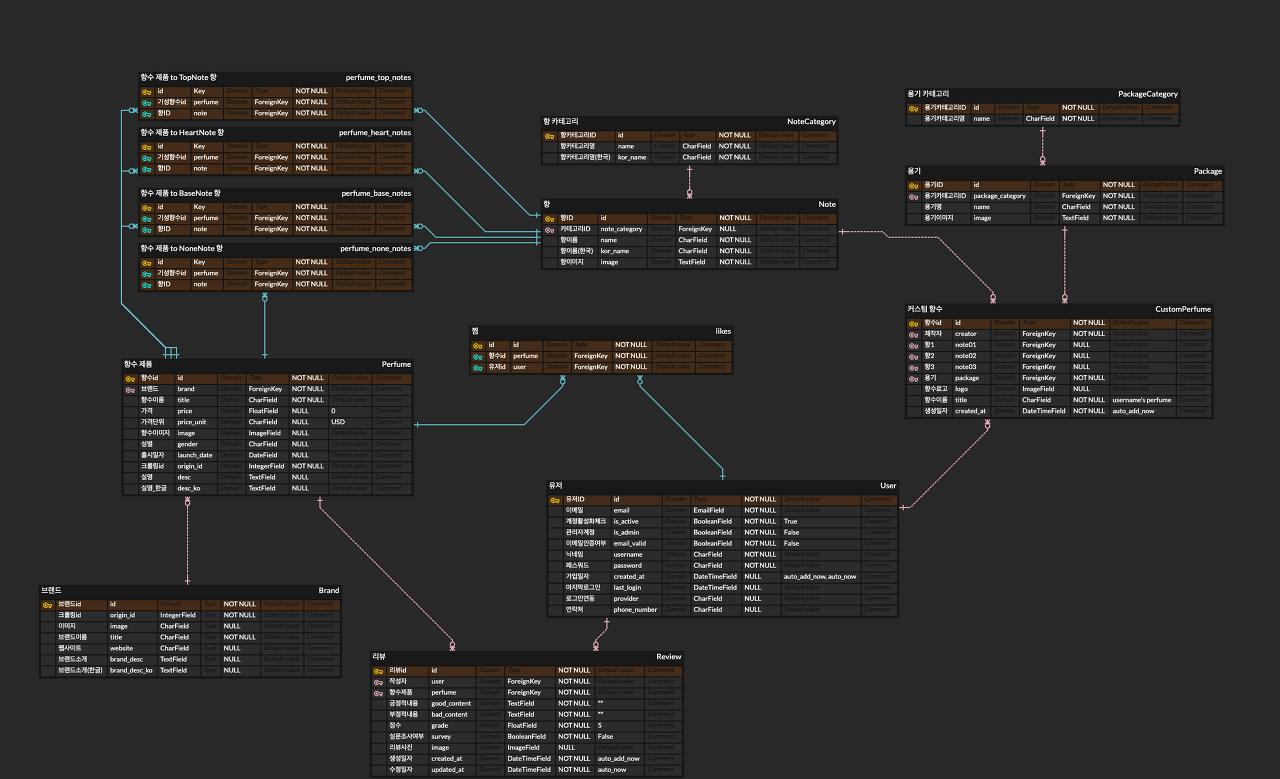Click the auto_add_now, auto_now default in User table
Image resolution: width=1280 pixels, height=779 pixels.
820,576
